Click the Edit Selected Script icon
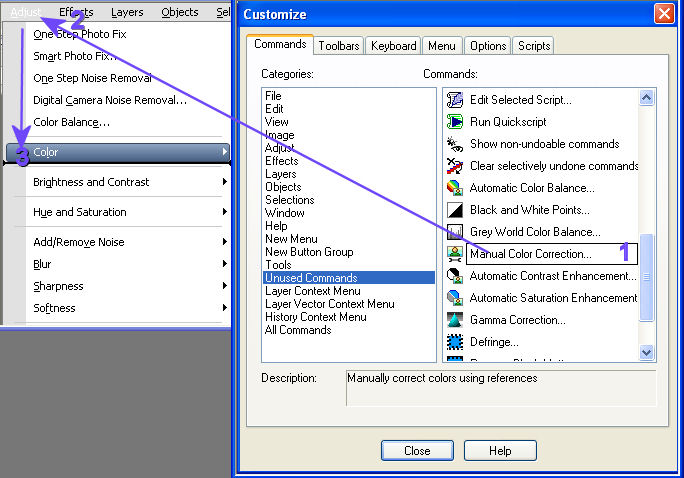 click(455, 100)
